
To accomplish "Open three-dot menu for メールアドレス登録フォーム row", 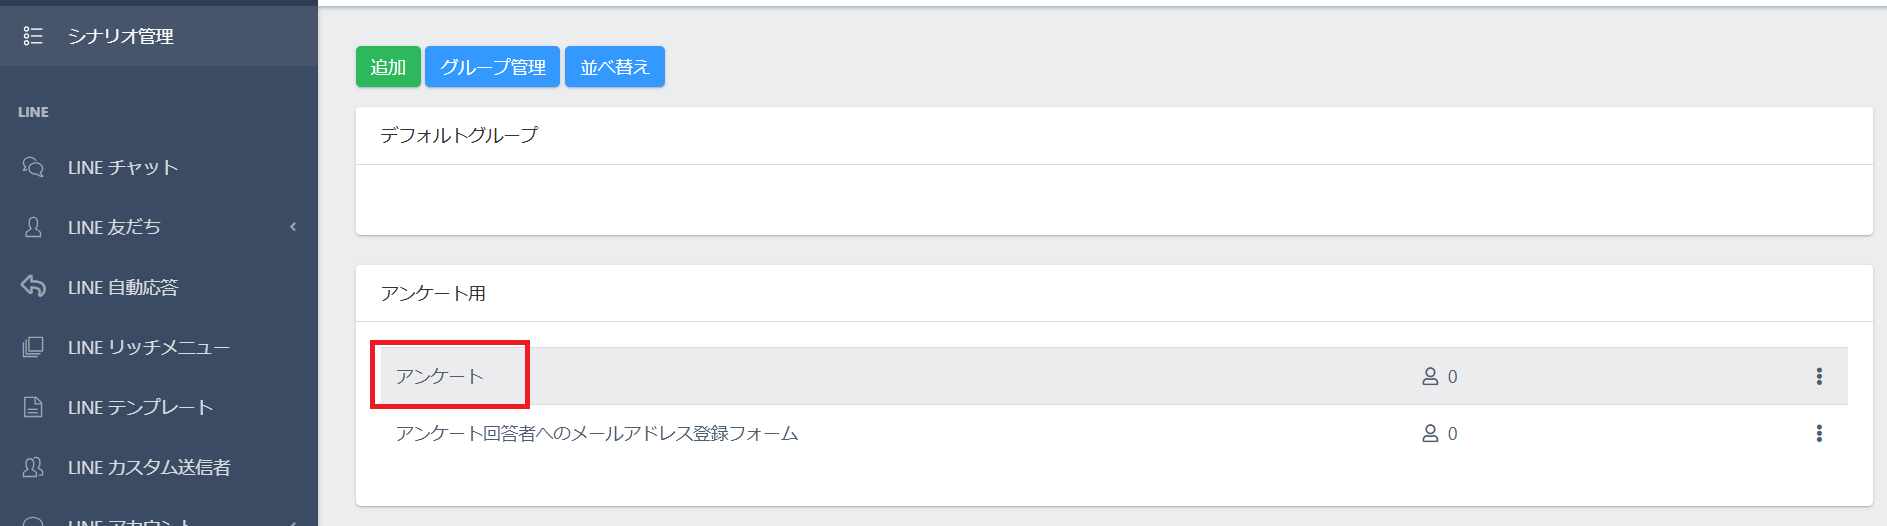I will 1818,433.
